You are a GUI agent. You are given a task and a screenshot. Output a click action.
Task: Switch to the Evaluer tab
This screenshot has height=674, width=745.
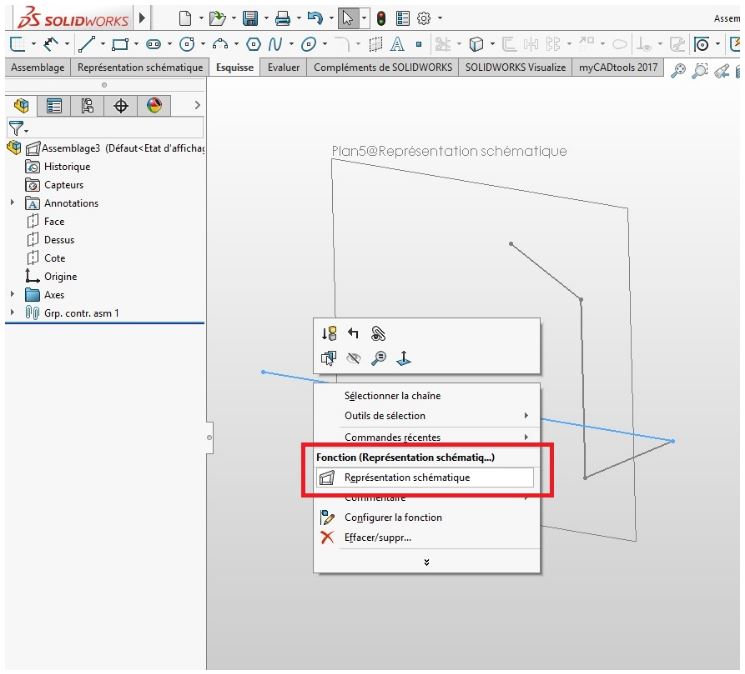(283, 67)
